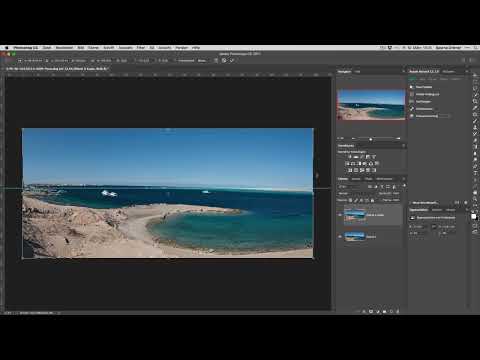Add a Curves adjustment layer
Viewport: 480px width, 360px height.
tap(362, 157)
